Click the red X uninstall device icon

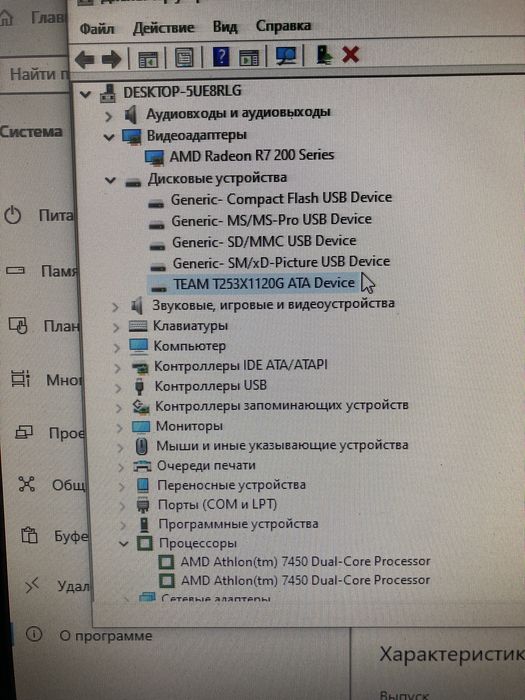point(350,55)
